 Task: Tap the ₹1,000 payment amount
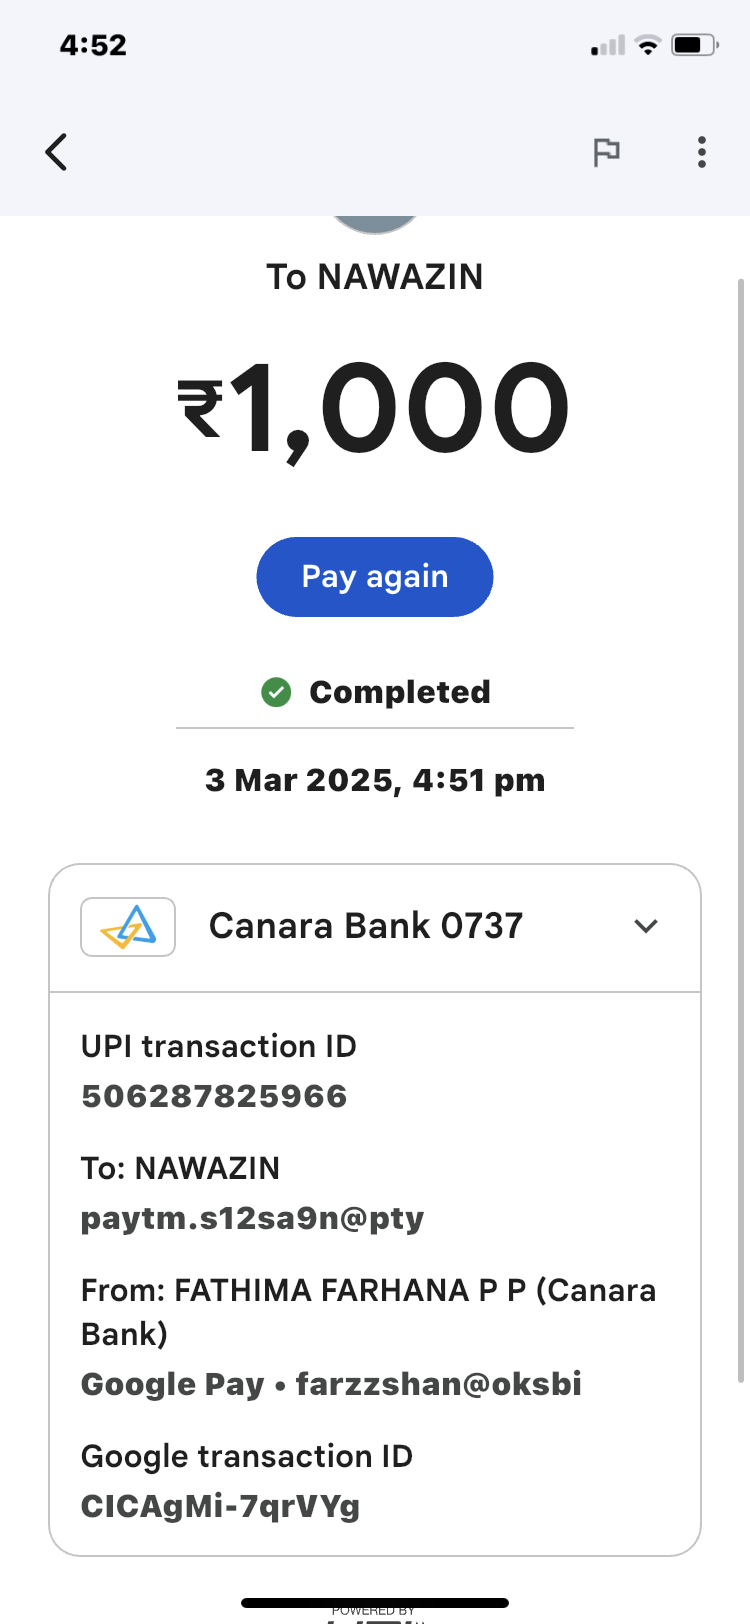click(x=375, y=410)
